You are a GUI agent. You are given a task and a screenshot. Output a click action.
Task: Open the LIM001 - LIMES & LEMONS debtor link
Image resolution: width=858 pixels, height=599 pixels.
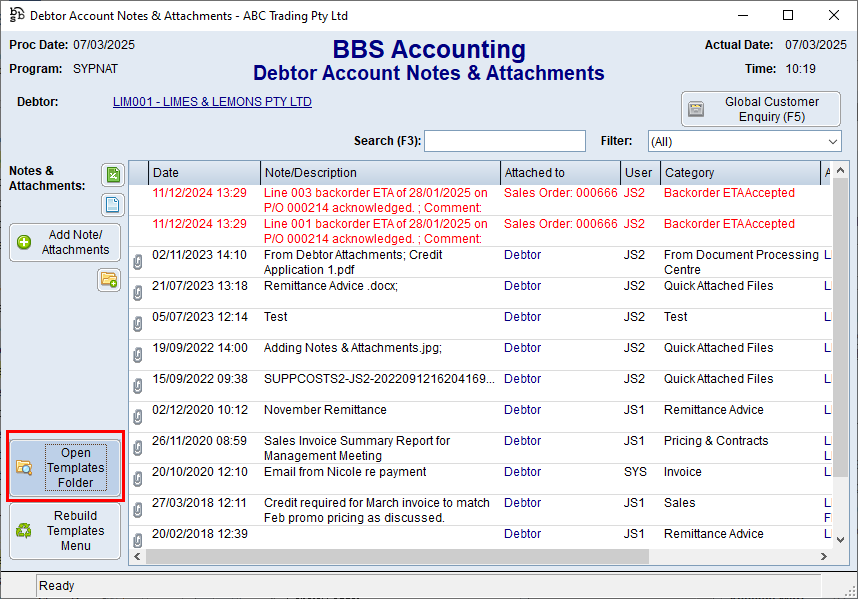[x=212, y=102]
